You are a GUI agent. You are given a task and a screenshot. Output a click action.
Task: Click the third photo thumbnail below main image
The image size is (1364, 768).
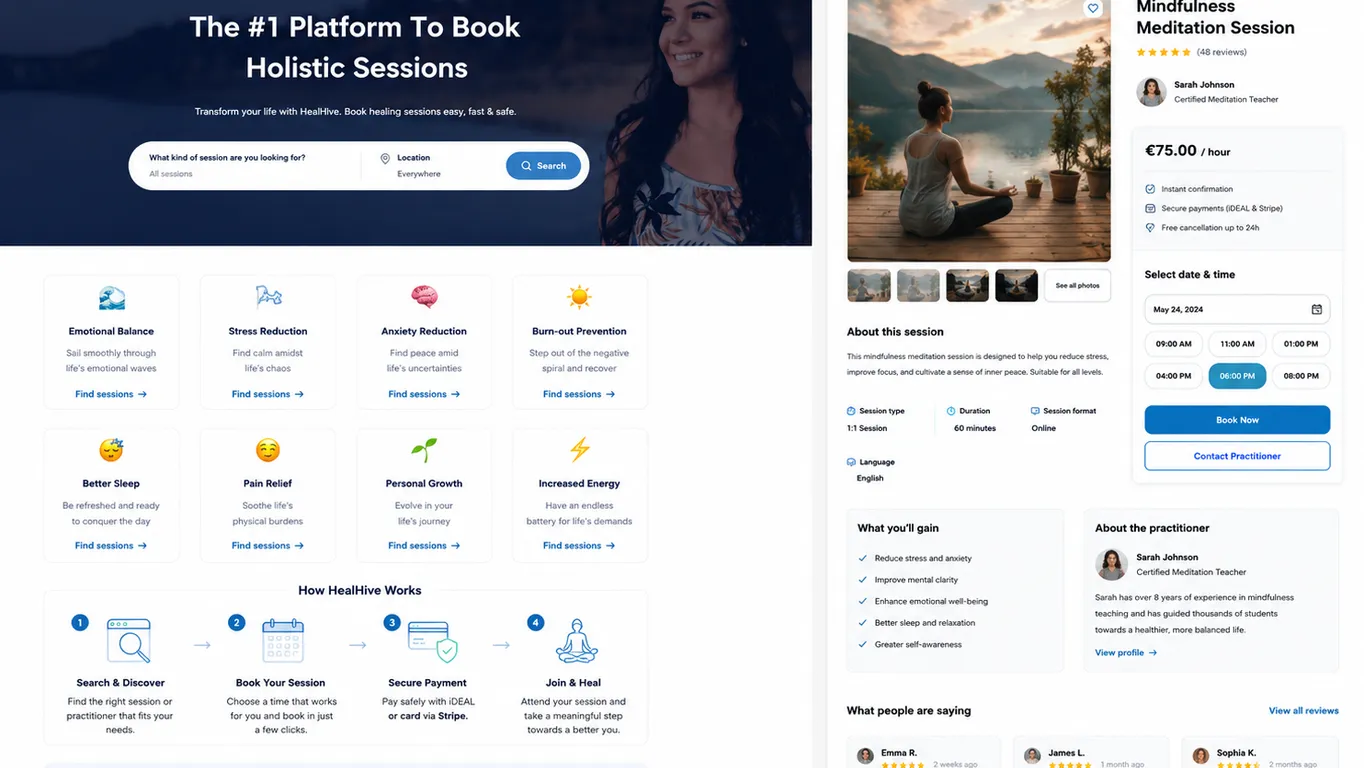[967, 286]
